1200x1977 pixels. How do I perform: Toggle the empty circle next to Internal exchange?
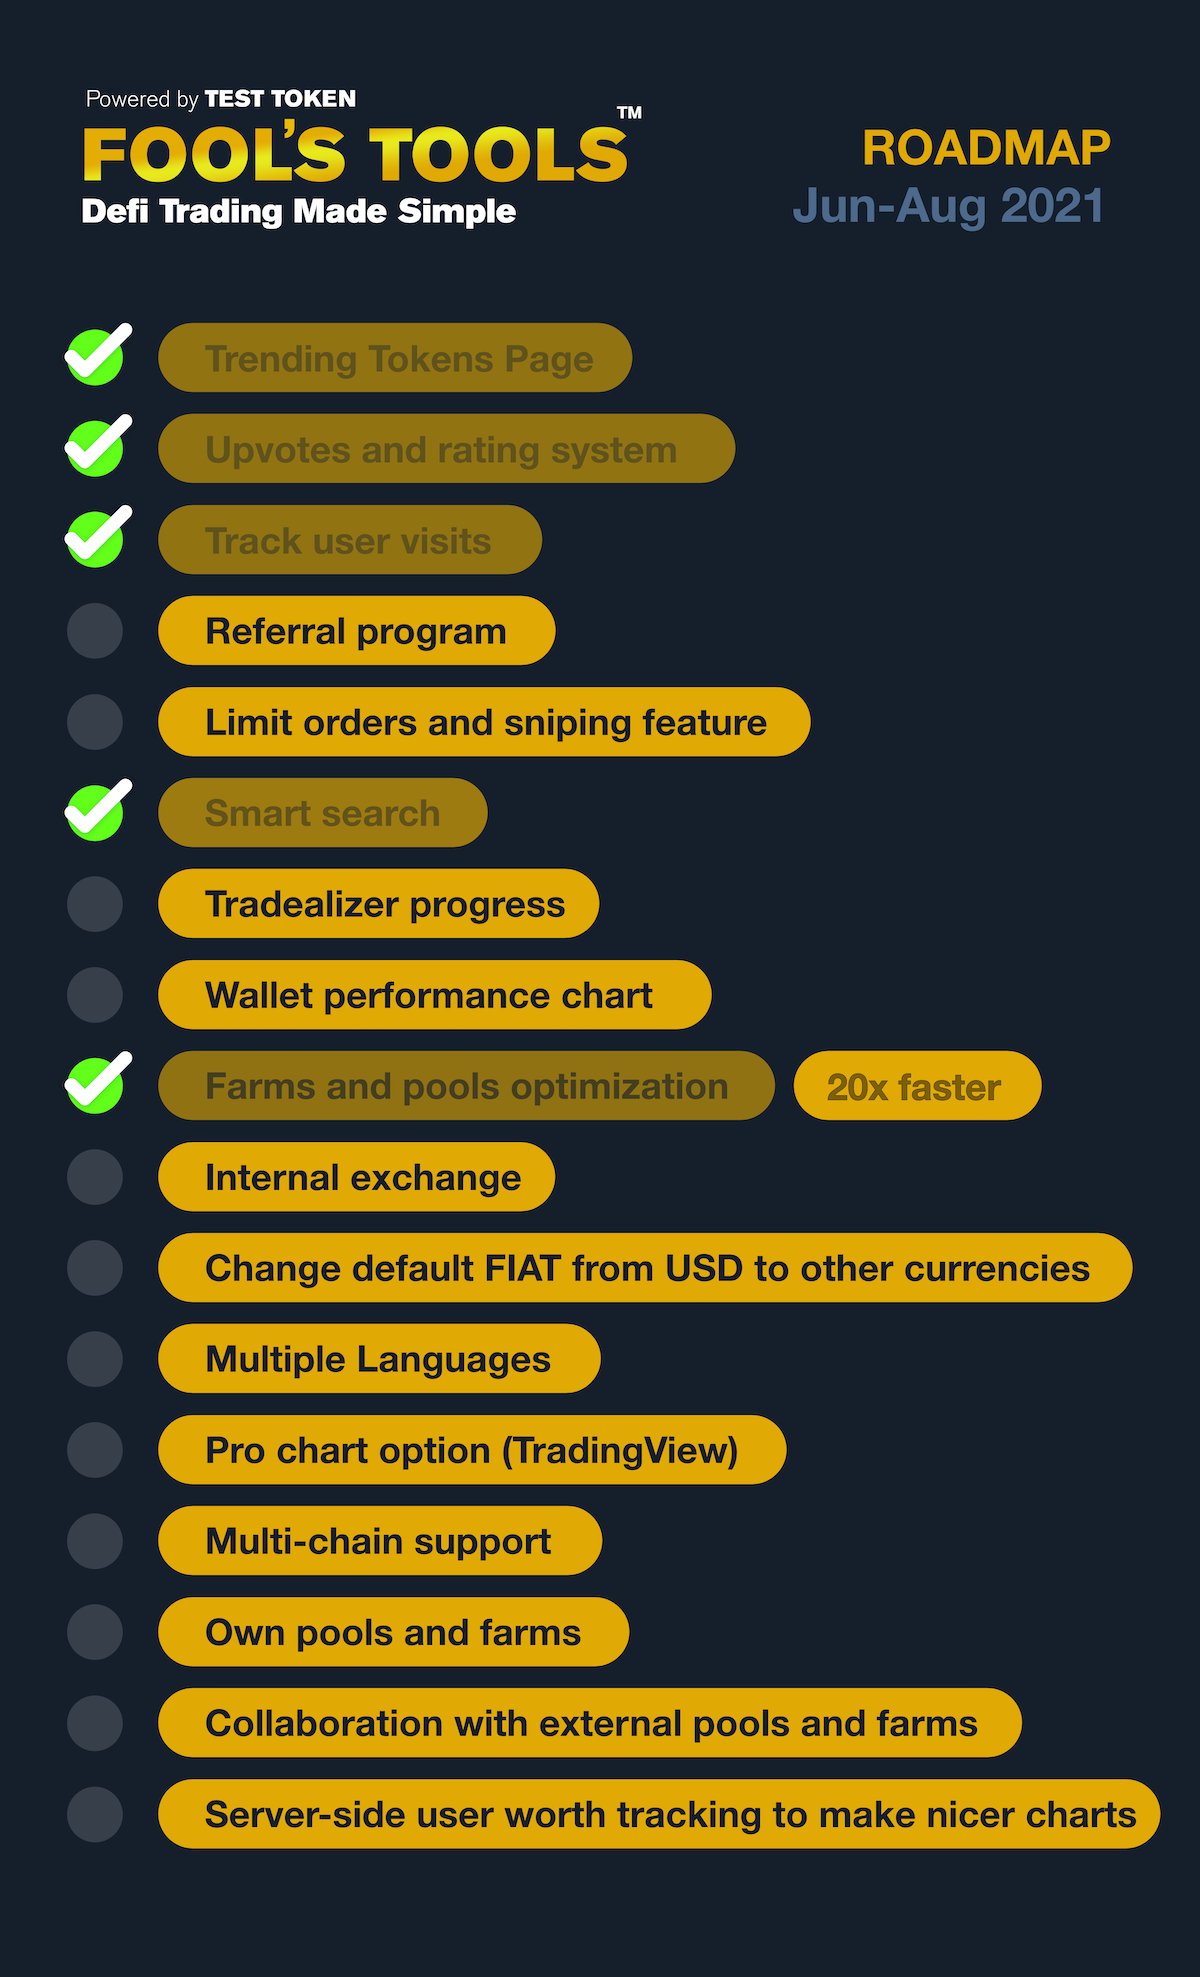click(95, 1177)
